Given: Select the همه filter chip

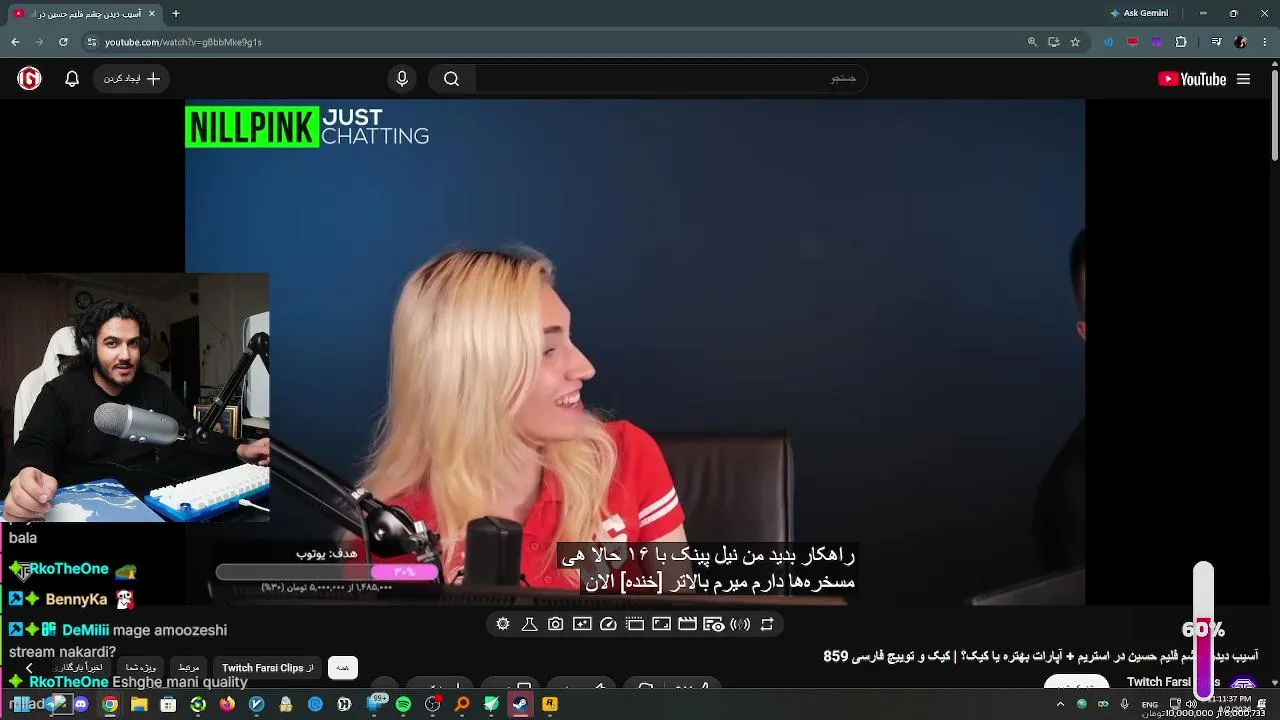Looking at the screenshot, I should [x=343, y=667].
